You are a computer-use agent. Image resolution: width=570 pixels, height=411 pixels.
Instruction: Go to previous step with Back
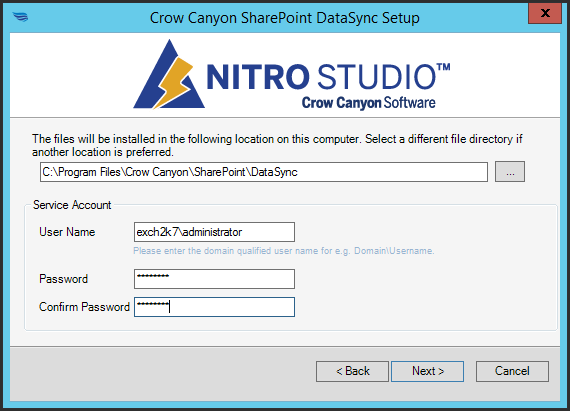[352, 371]
